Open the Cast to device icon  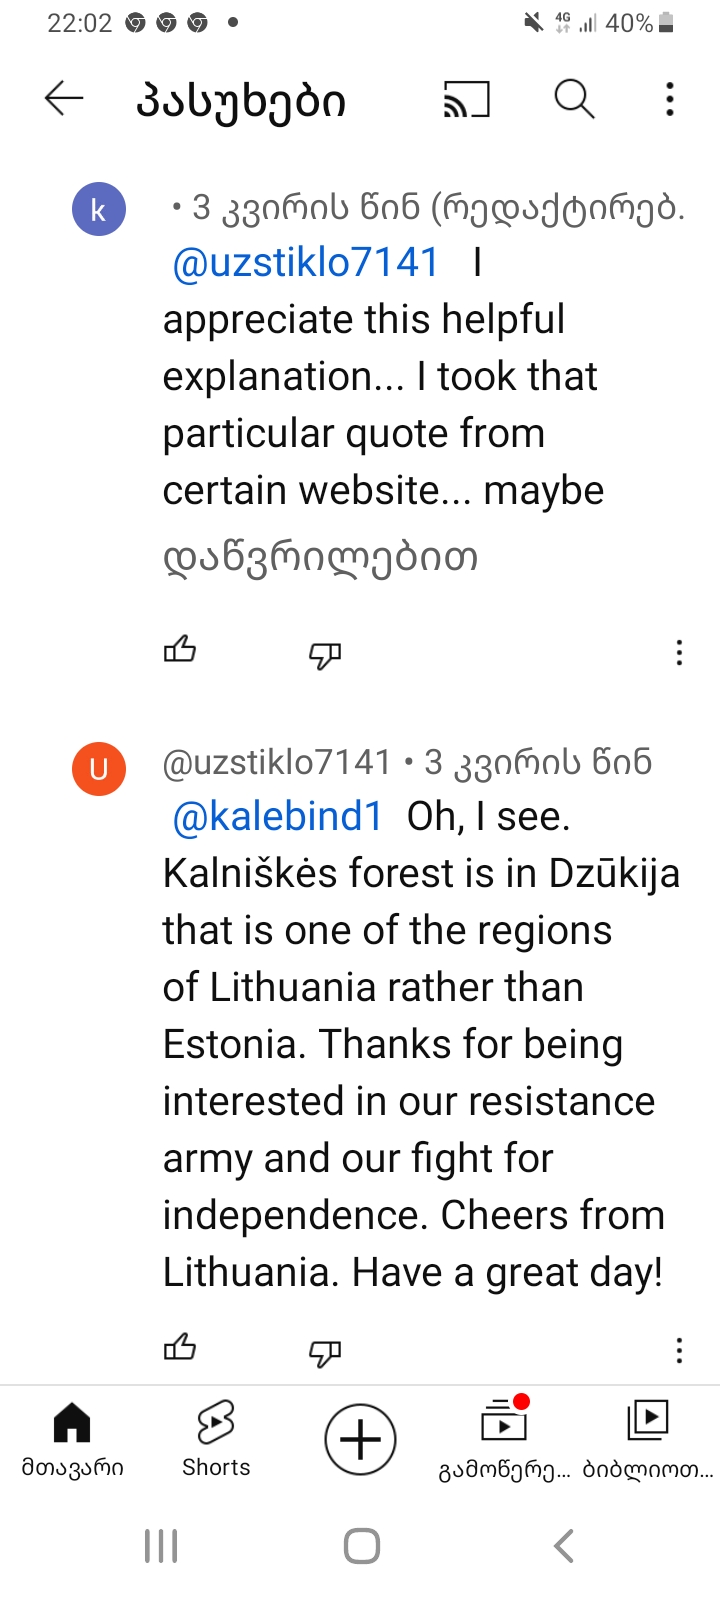click(x=467, y=100)
